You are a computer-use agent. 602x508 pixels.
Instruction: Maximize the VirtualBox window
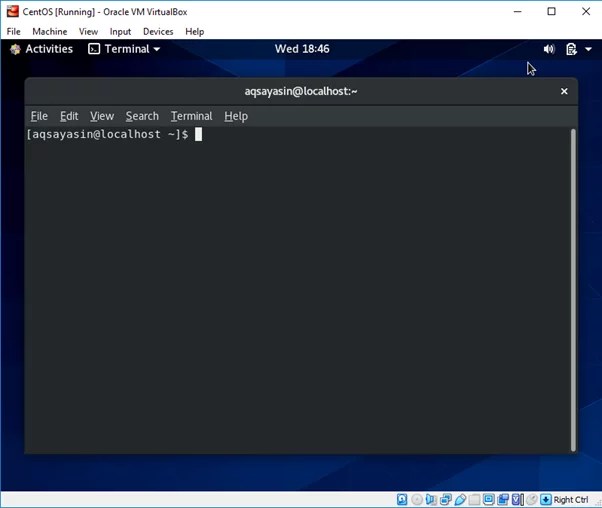(x=551, y=12)
